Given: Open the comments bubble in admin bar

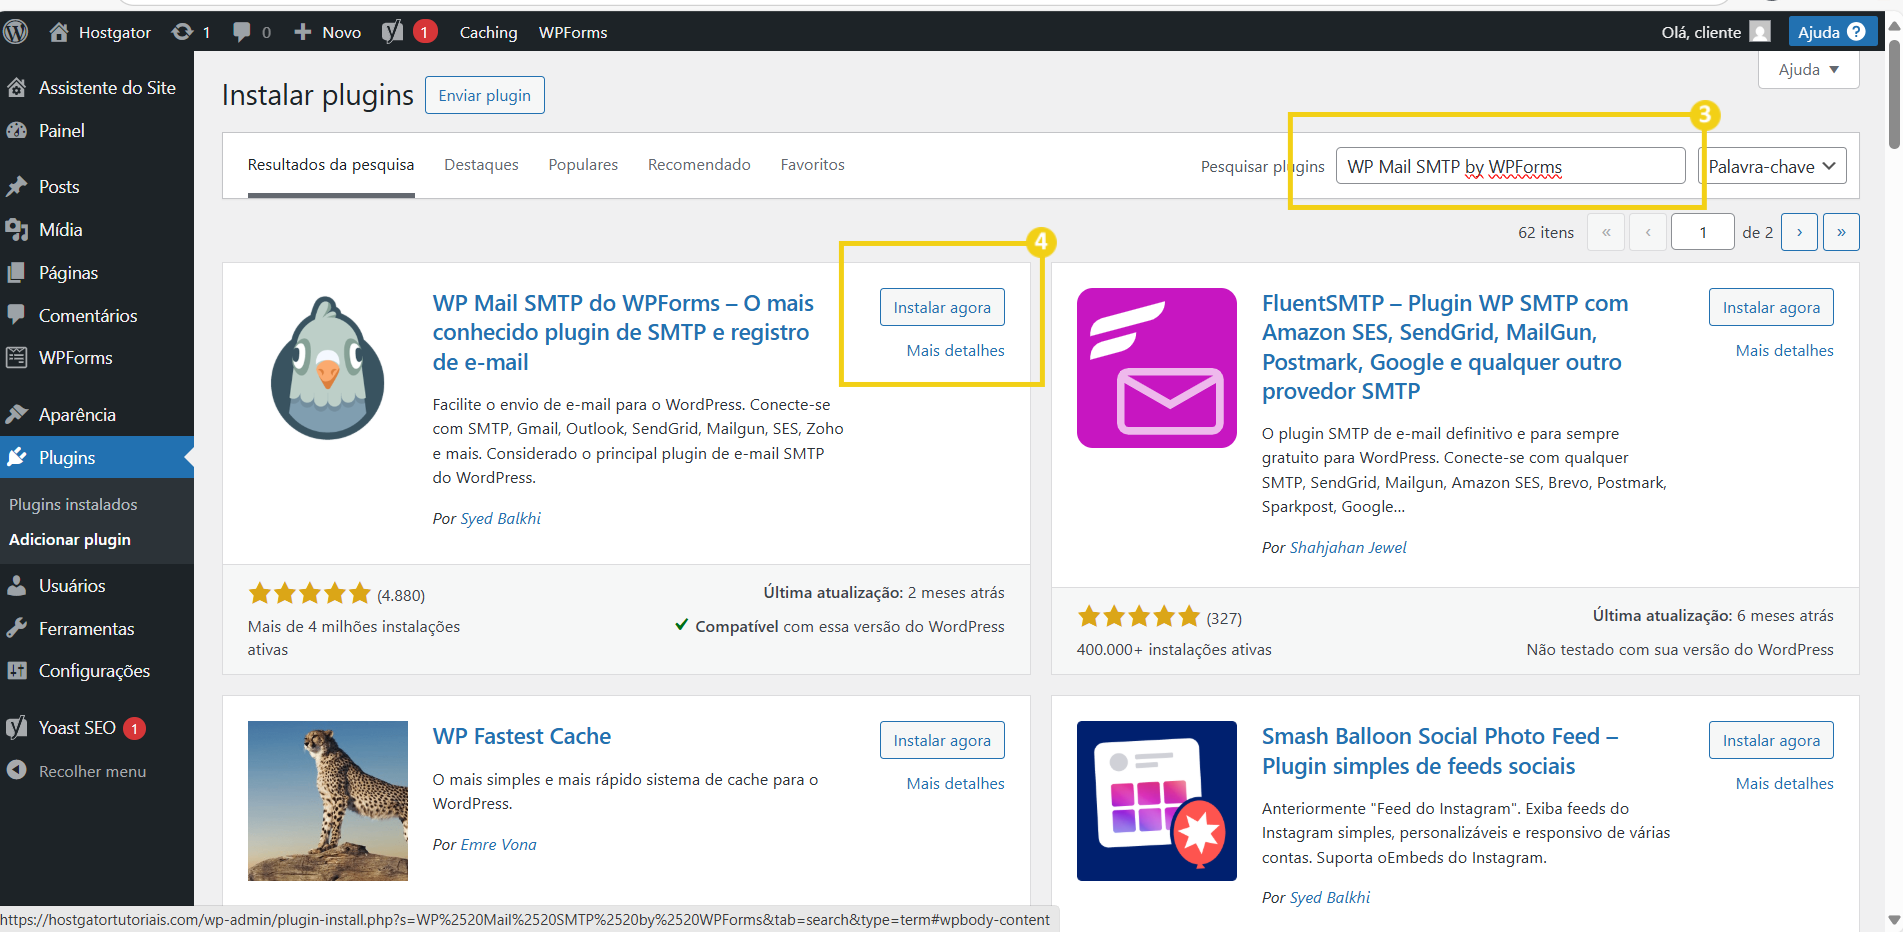Looking at the screenshot, I should coord(251,32).
